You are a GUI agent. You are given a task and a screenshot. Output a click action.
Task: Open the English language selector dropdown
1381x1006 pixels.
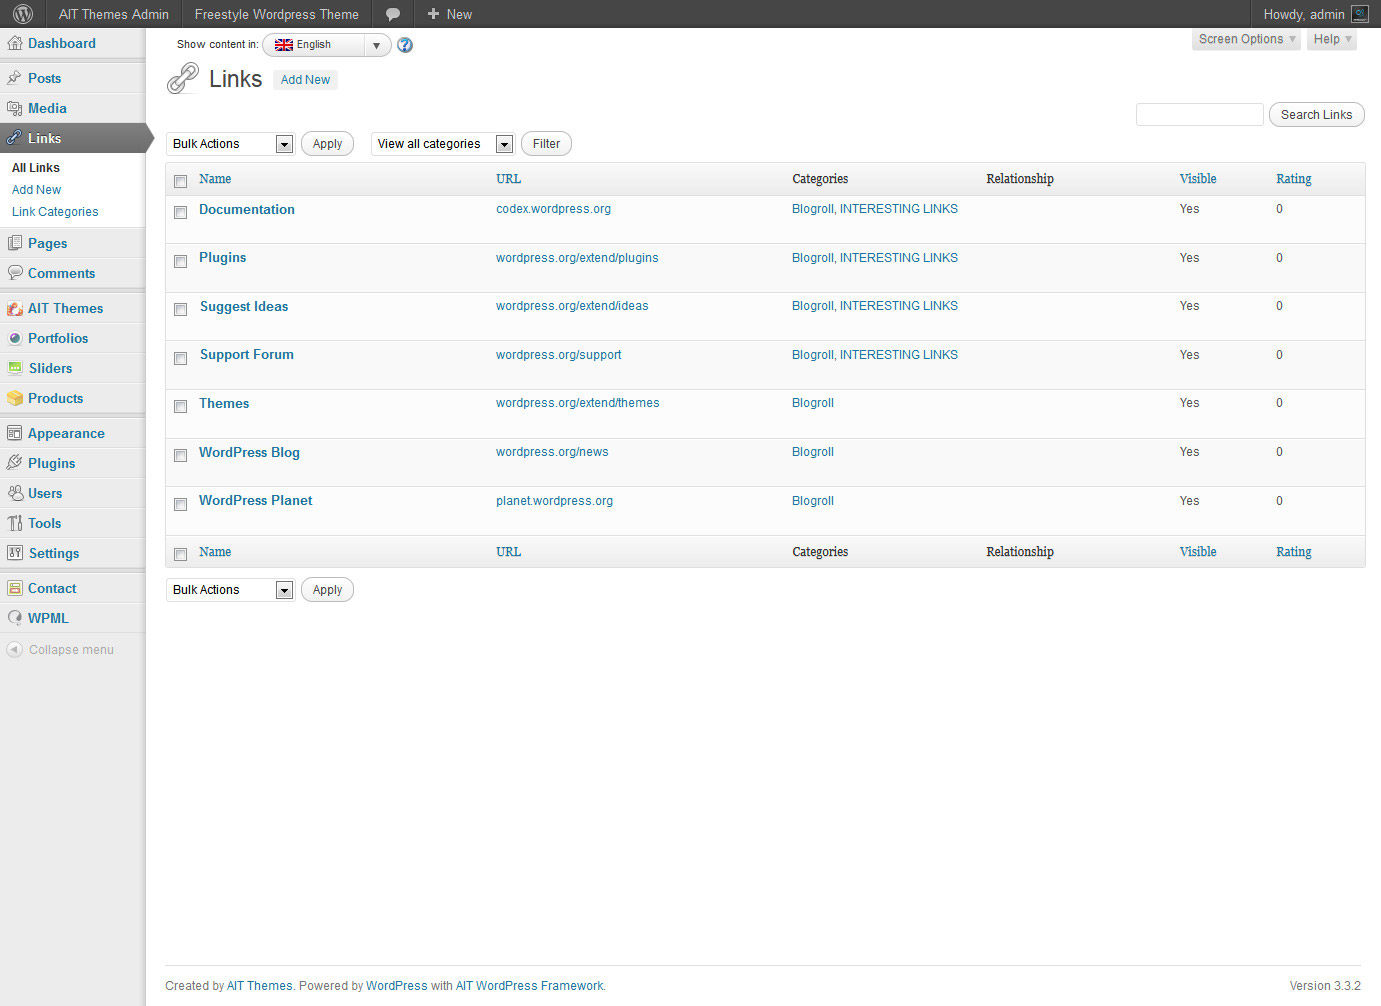click(x=327, y=45)
